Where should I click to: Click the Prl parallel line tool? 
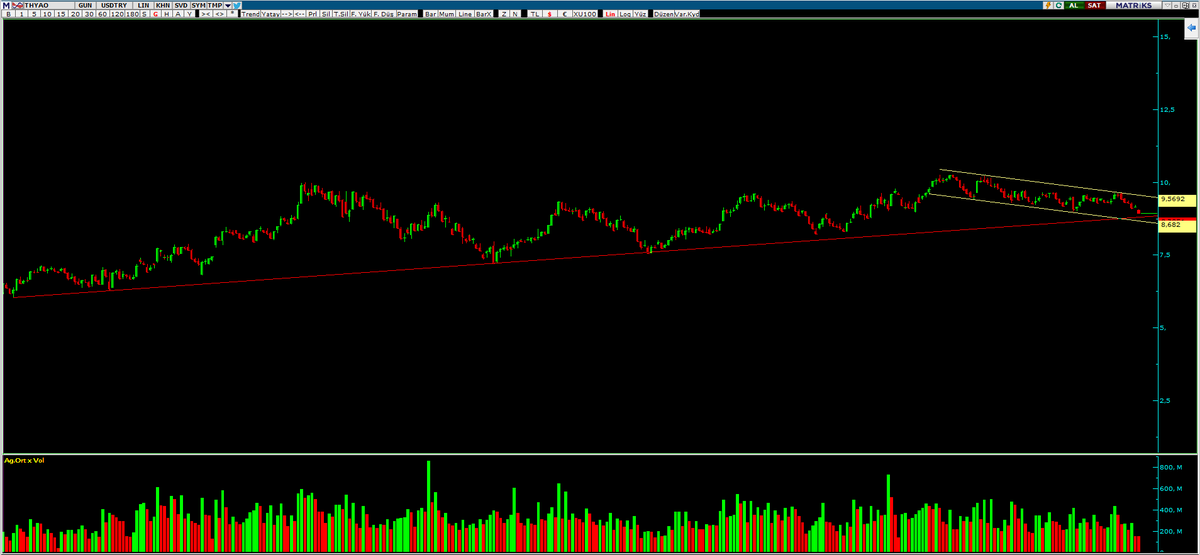pyautogui.click(x=313, y=14)
